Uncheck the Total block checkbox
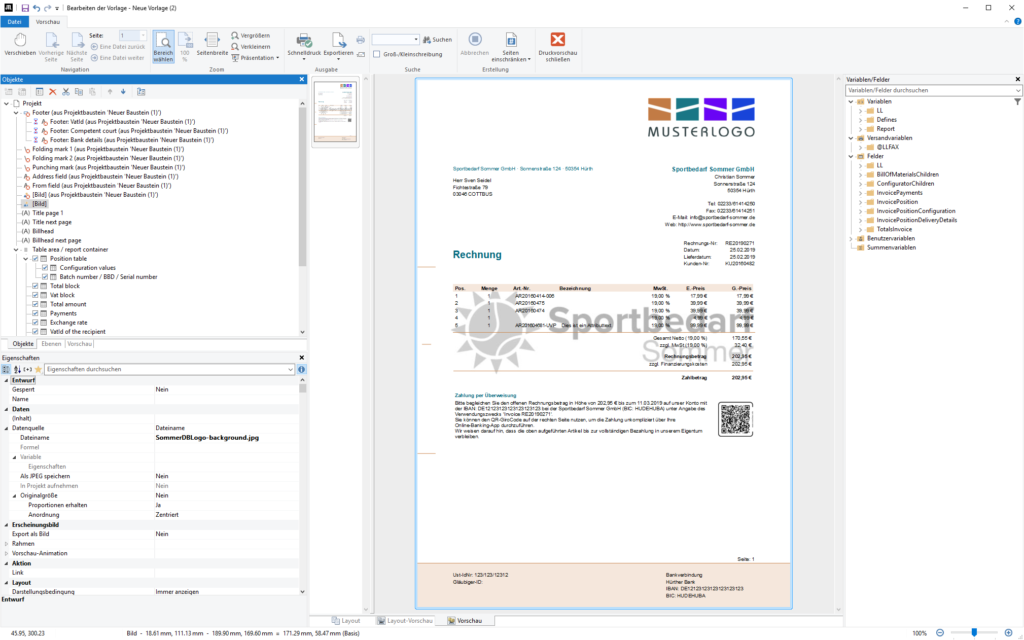This screenshot has width=1024, height=640. click(36, 286)
